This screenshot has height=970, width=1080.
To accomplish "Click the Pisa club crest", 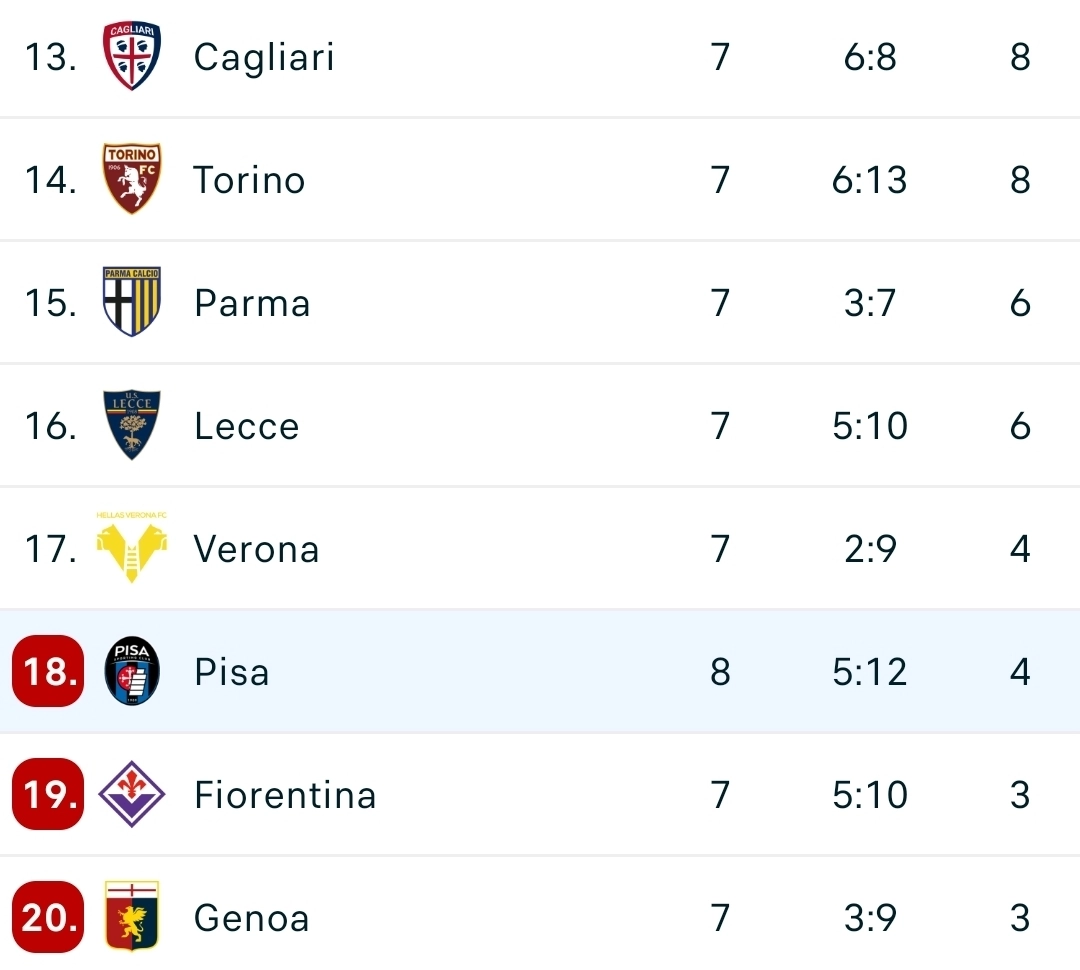I will point(132,672).
